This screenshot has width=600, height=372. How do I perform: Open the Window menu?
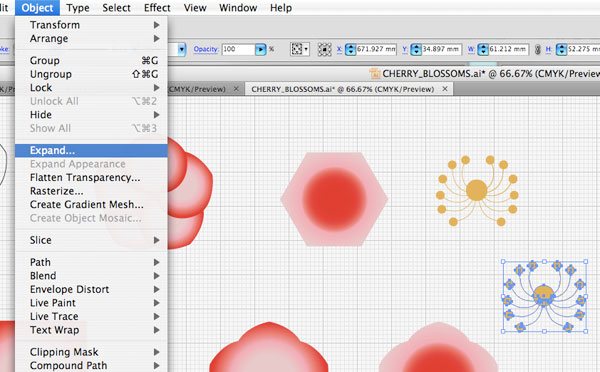click(x=238, y=8)
